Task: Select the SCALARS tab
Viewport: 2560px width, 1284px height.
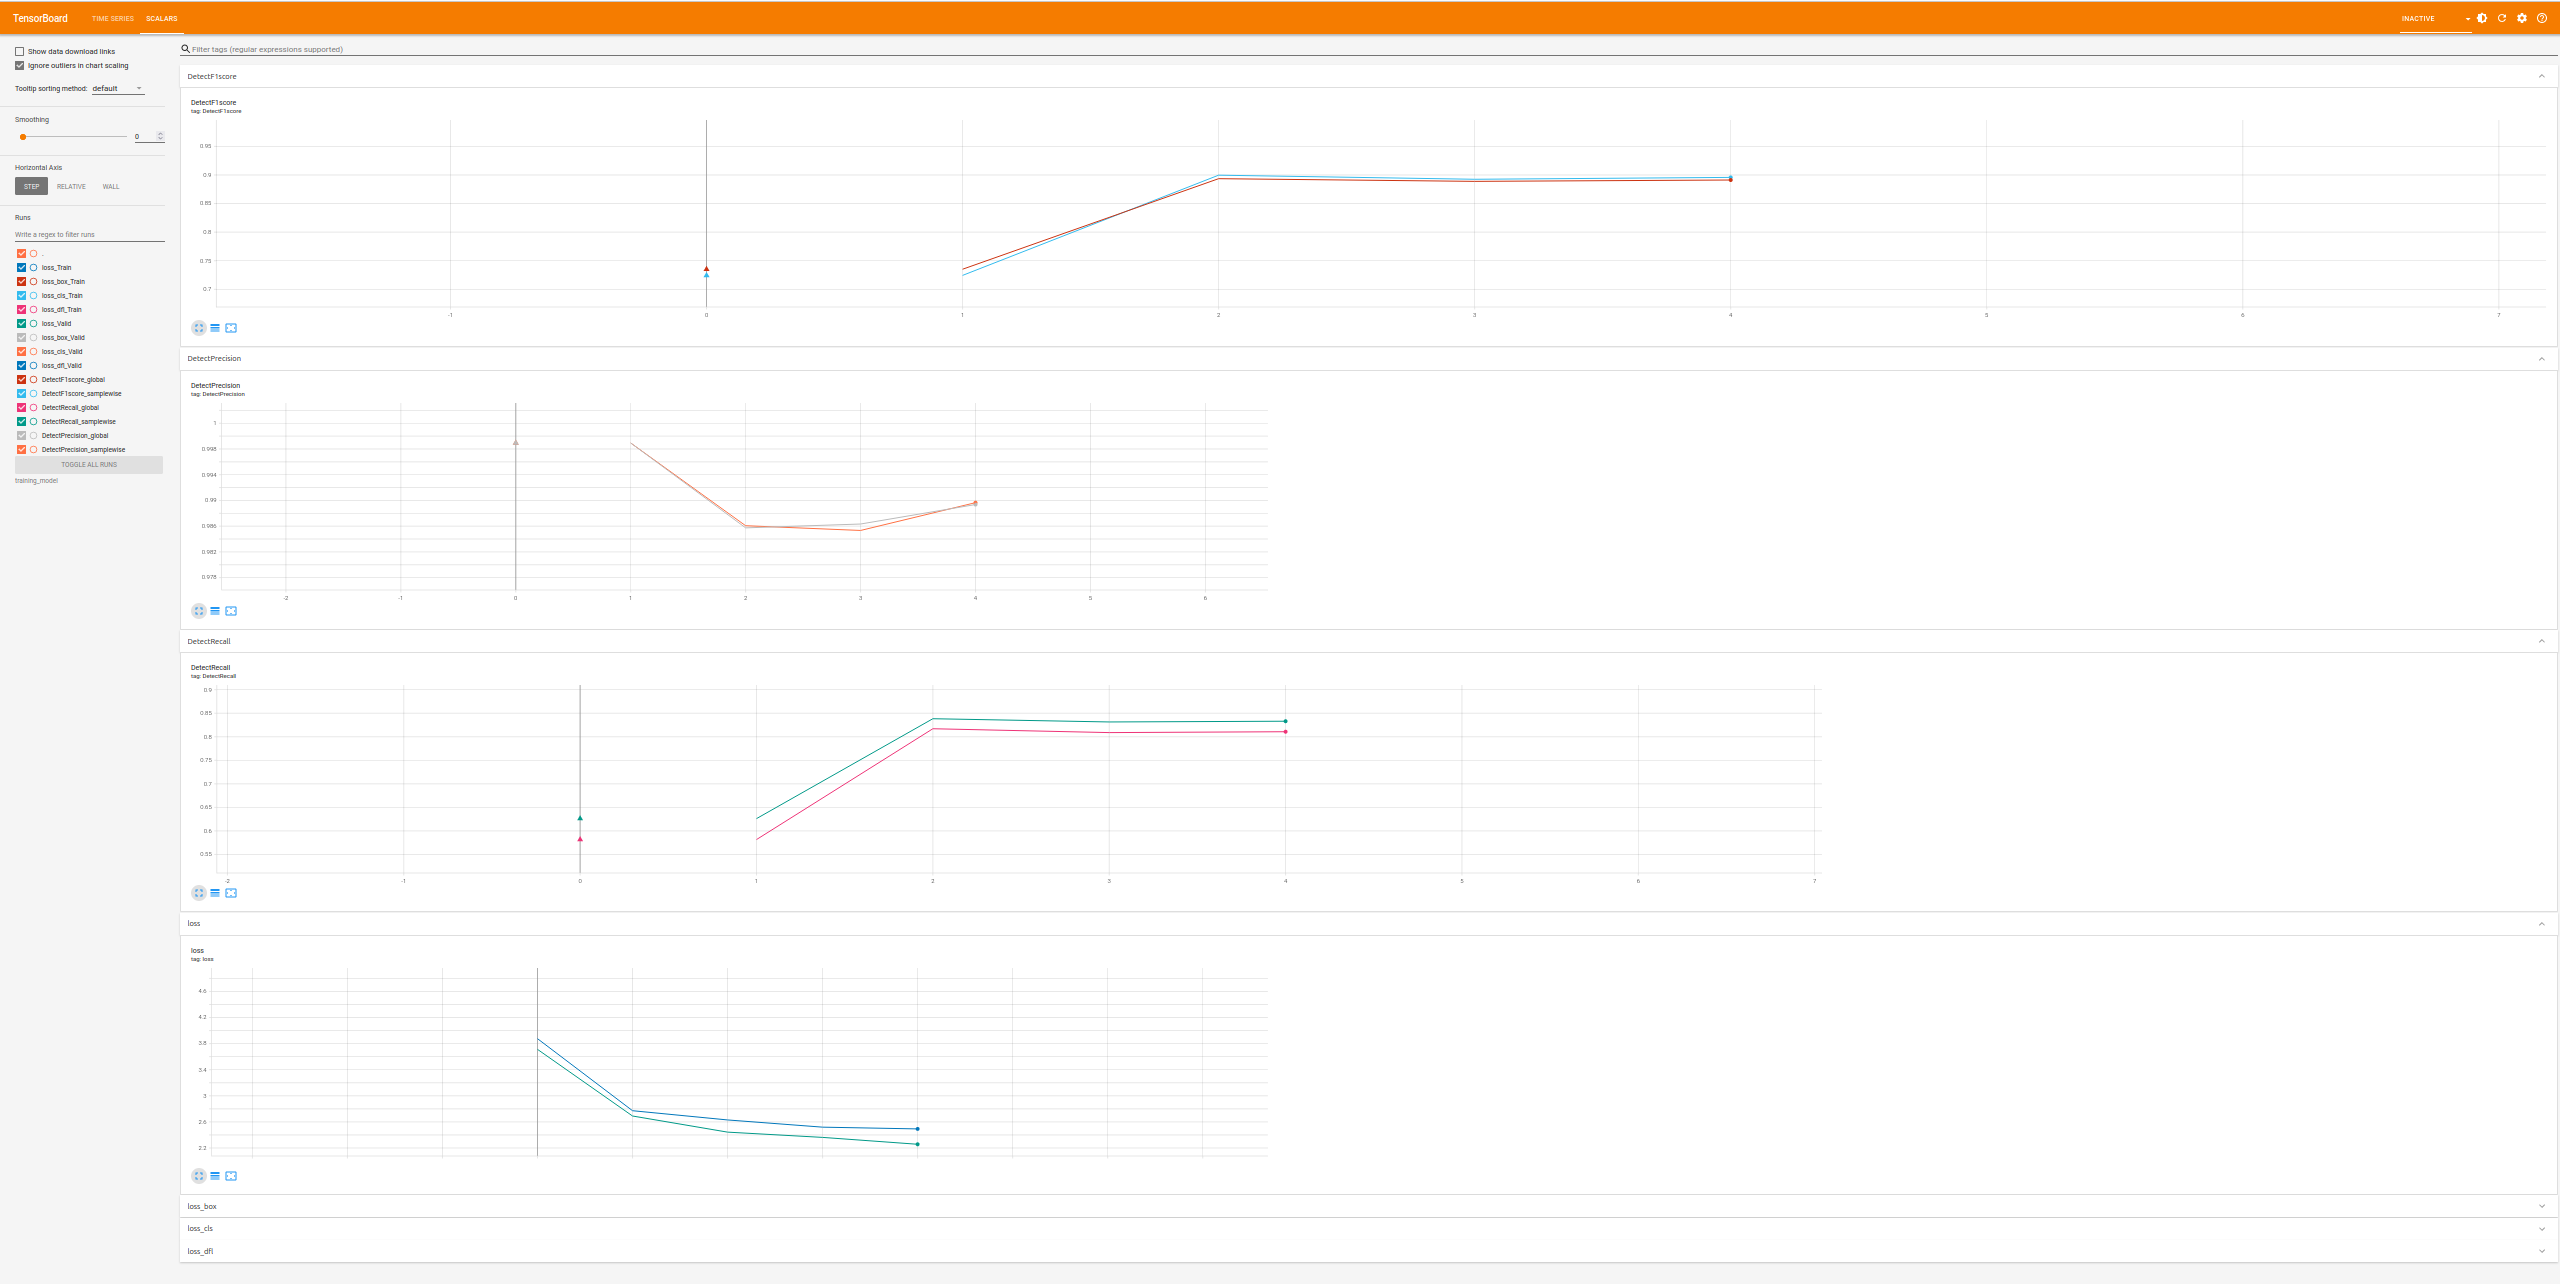Action: (x=161, y=18)
